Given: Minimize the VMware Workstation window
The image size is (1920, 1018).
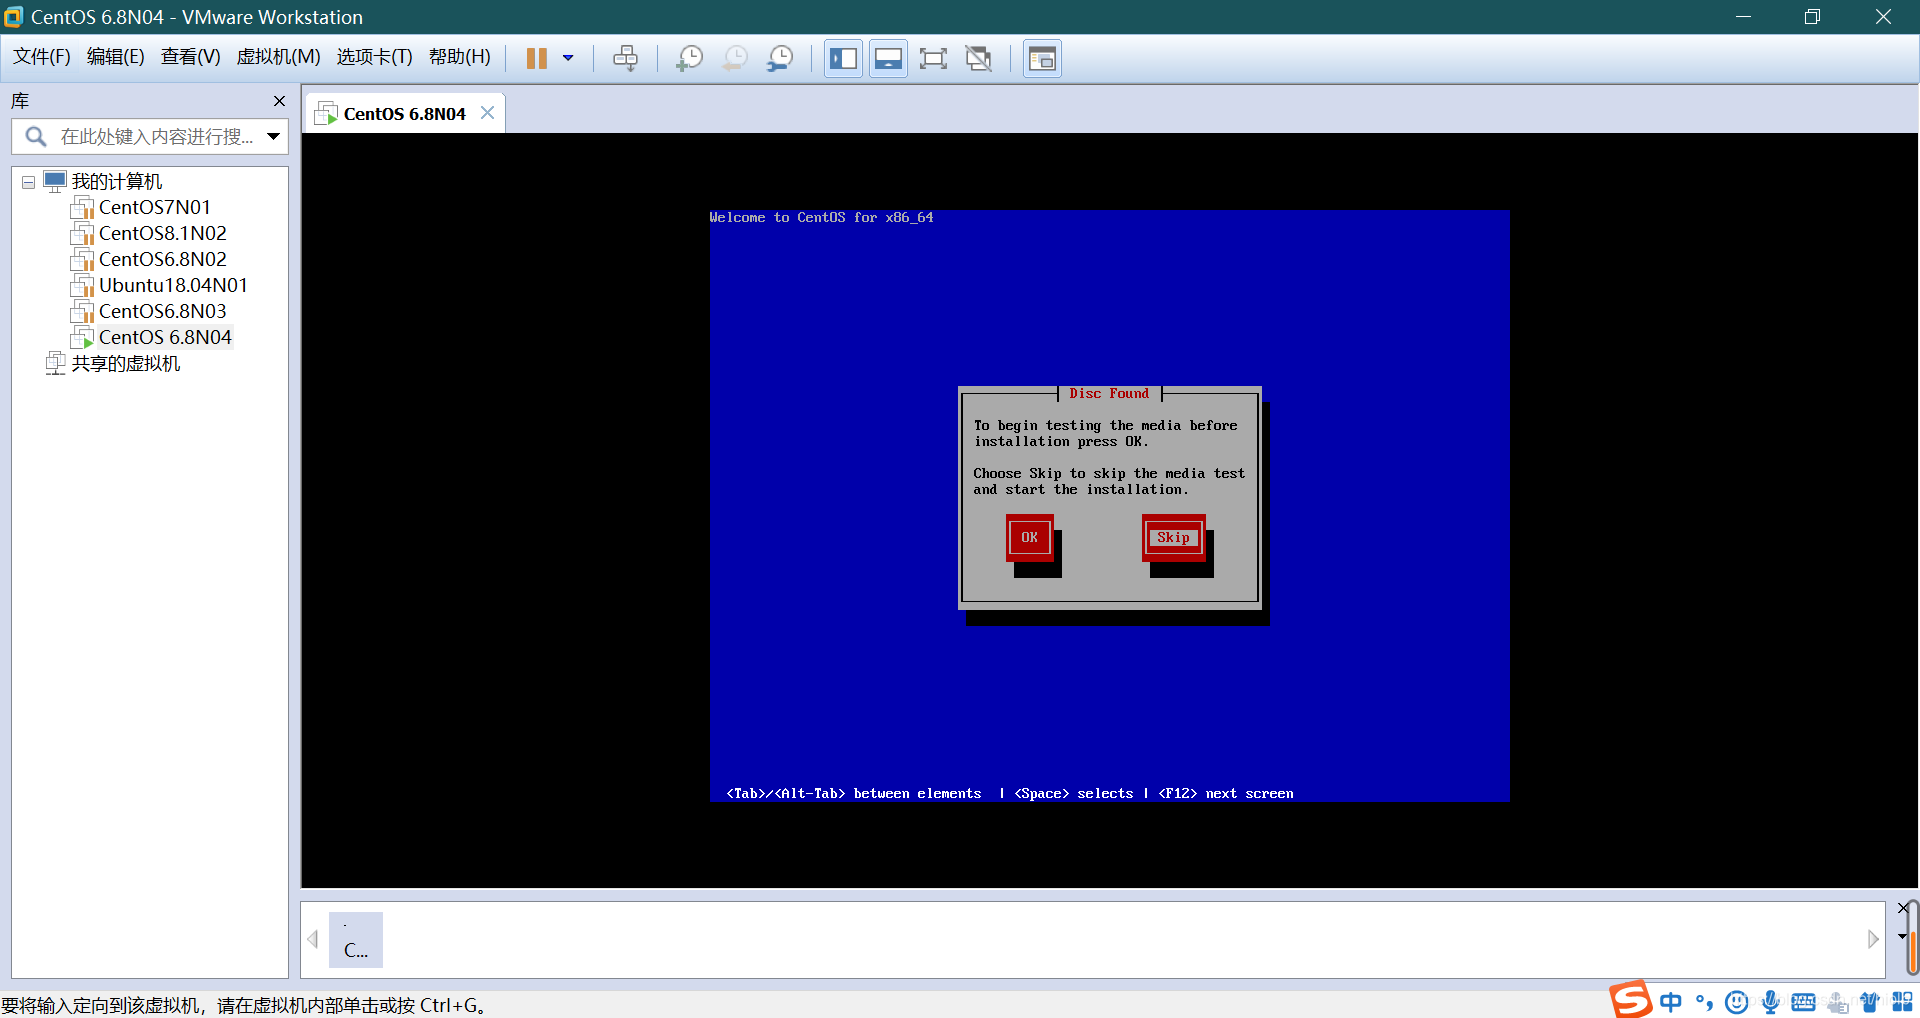Looking at the screenshot, I should tap(1743, 17).
